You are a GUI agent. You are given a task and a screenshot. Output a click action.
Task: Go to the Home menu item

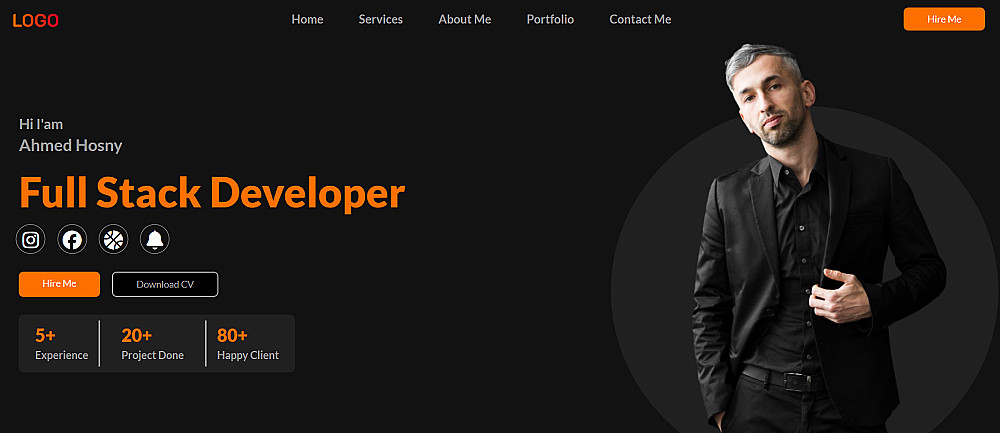point(307,19)
